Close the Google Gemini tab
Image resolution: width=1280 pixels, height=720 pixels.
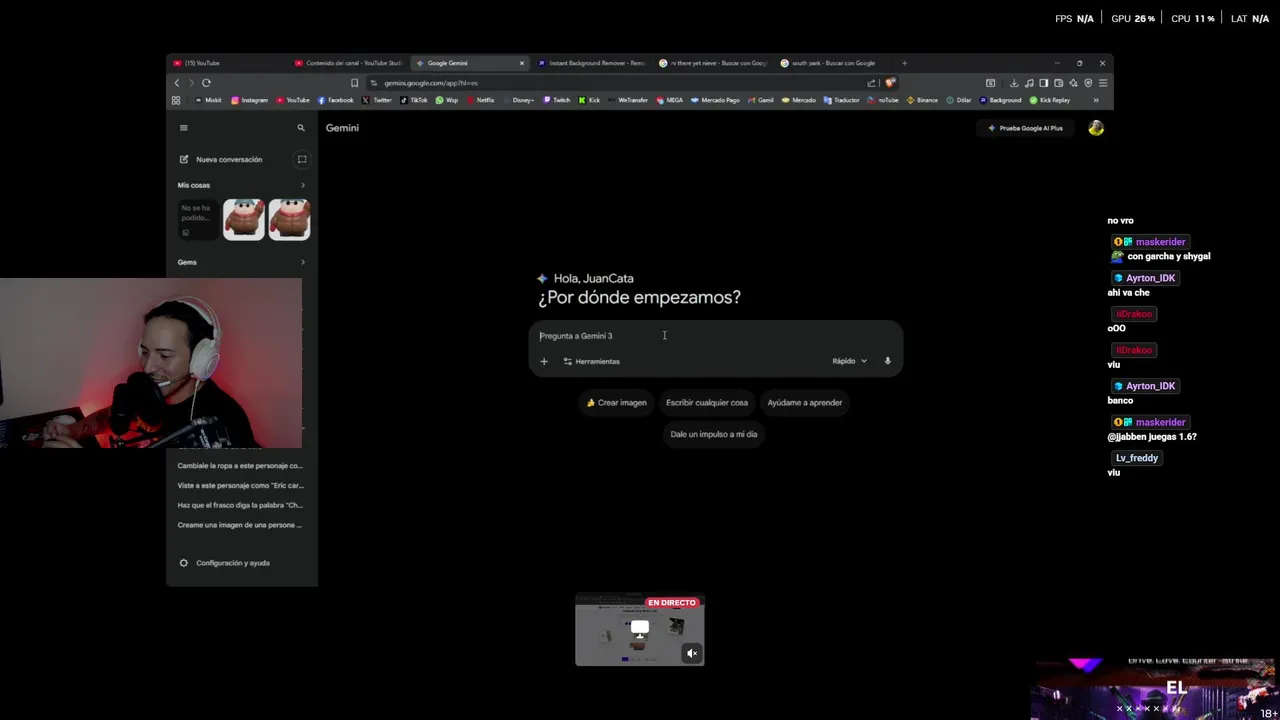click(521, 63)
